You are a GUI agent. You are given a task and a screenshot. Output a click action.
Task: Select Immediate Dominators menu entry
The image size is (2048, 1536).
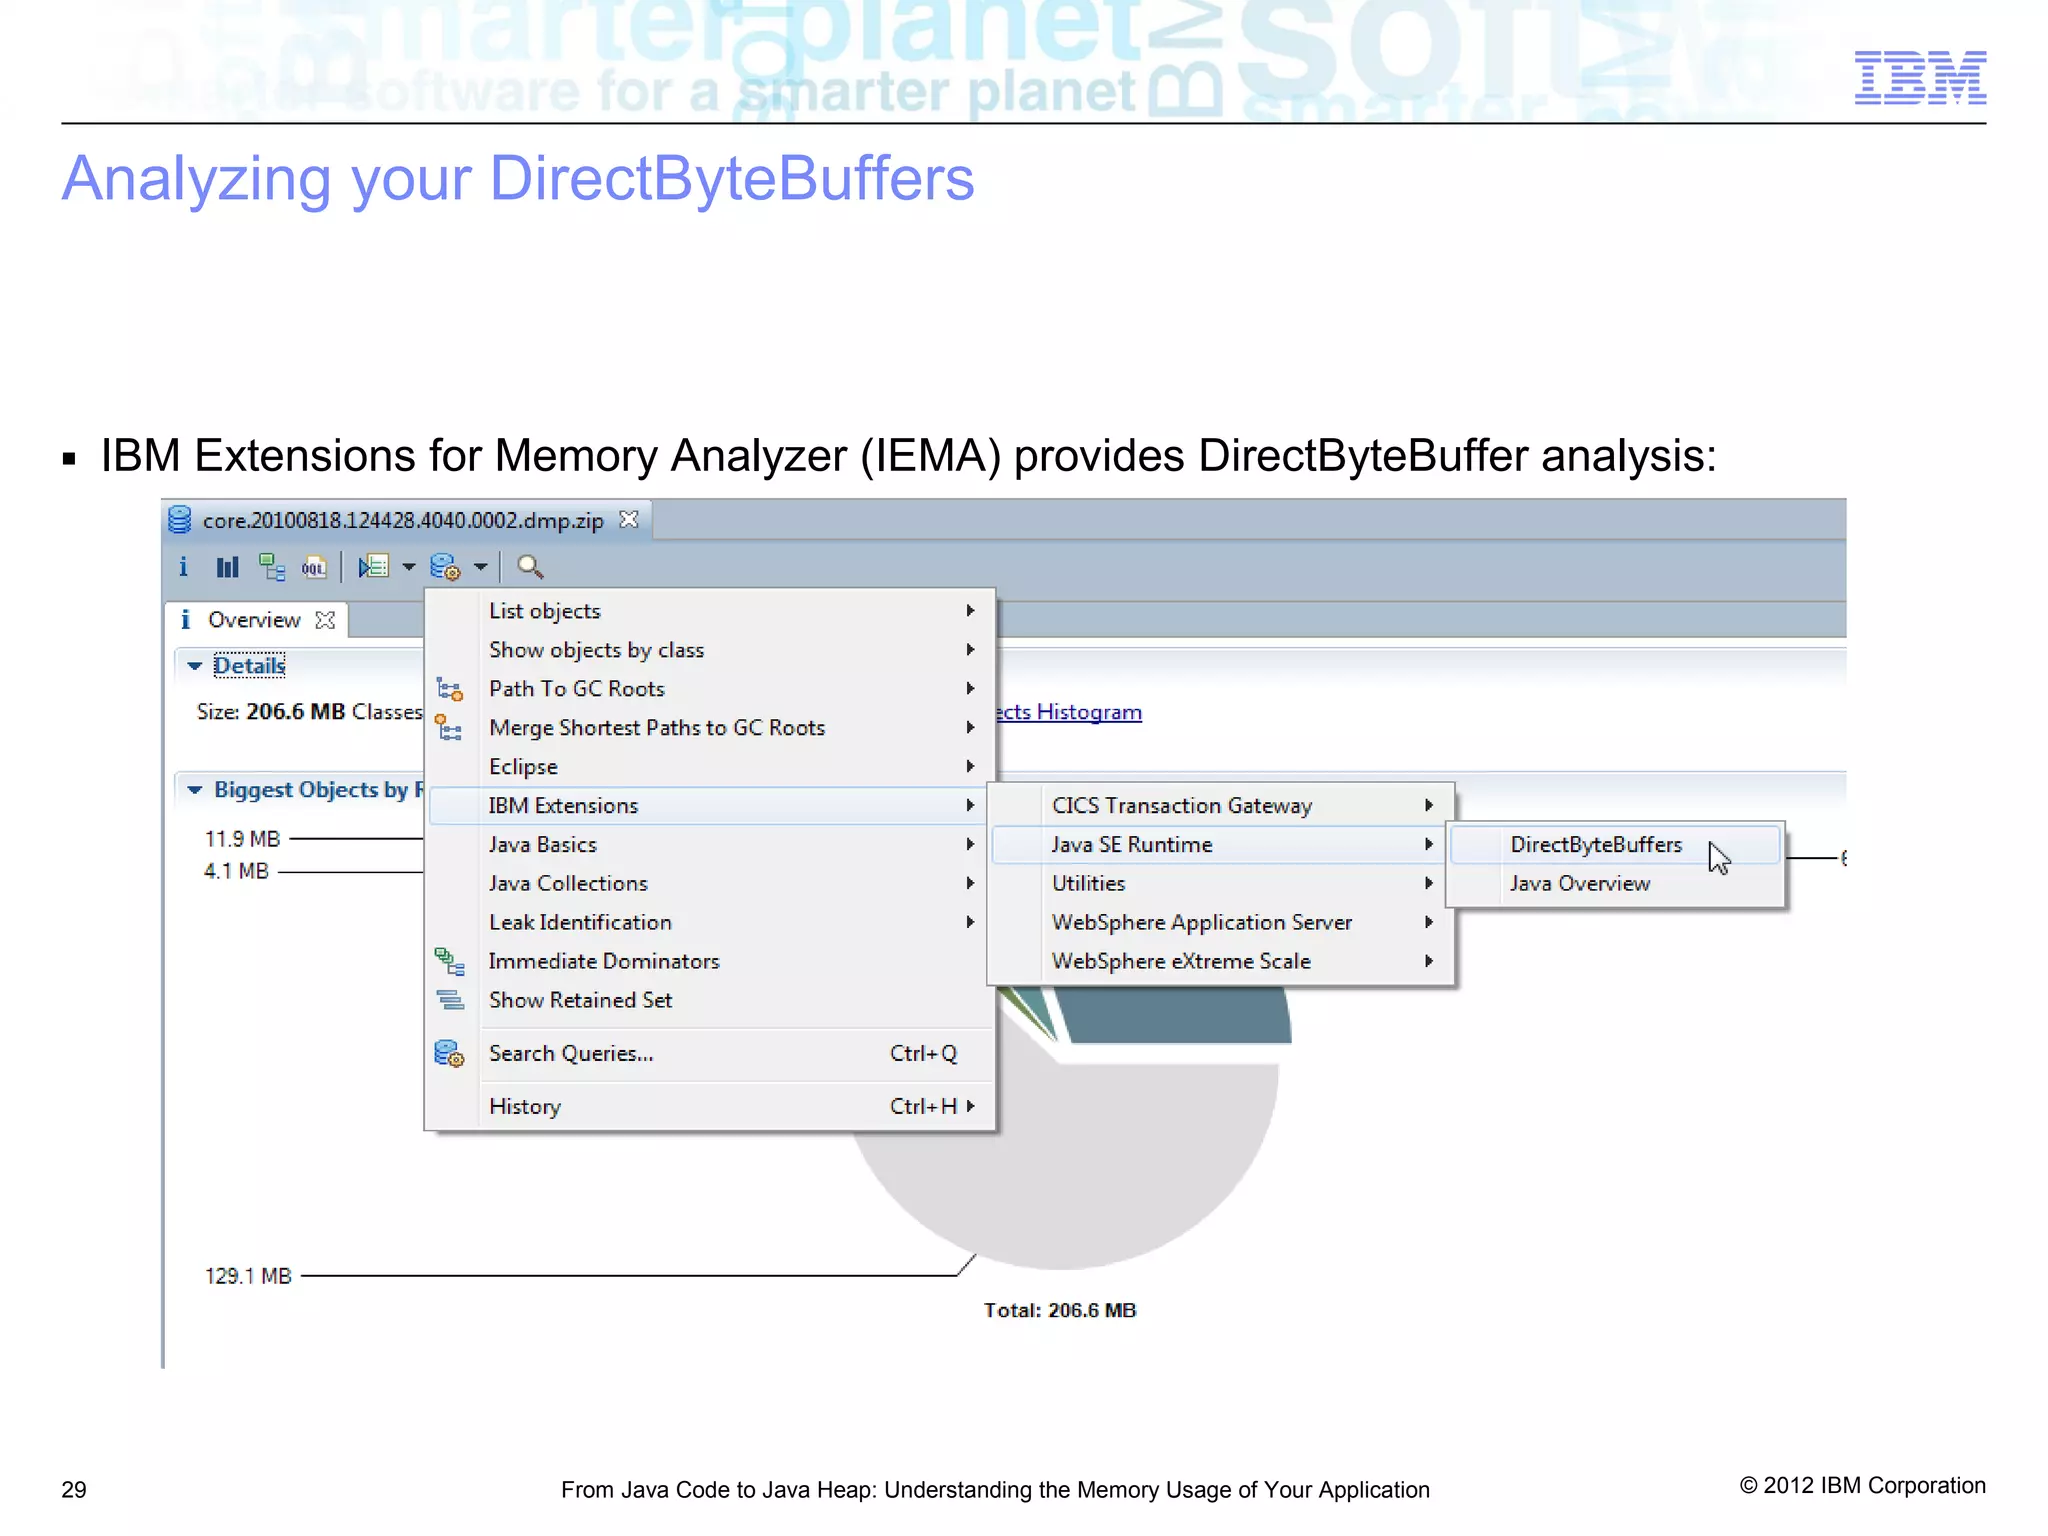click(710, 961)
